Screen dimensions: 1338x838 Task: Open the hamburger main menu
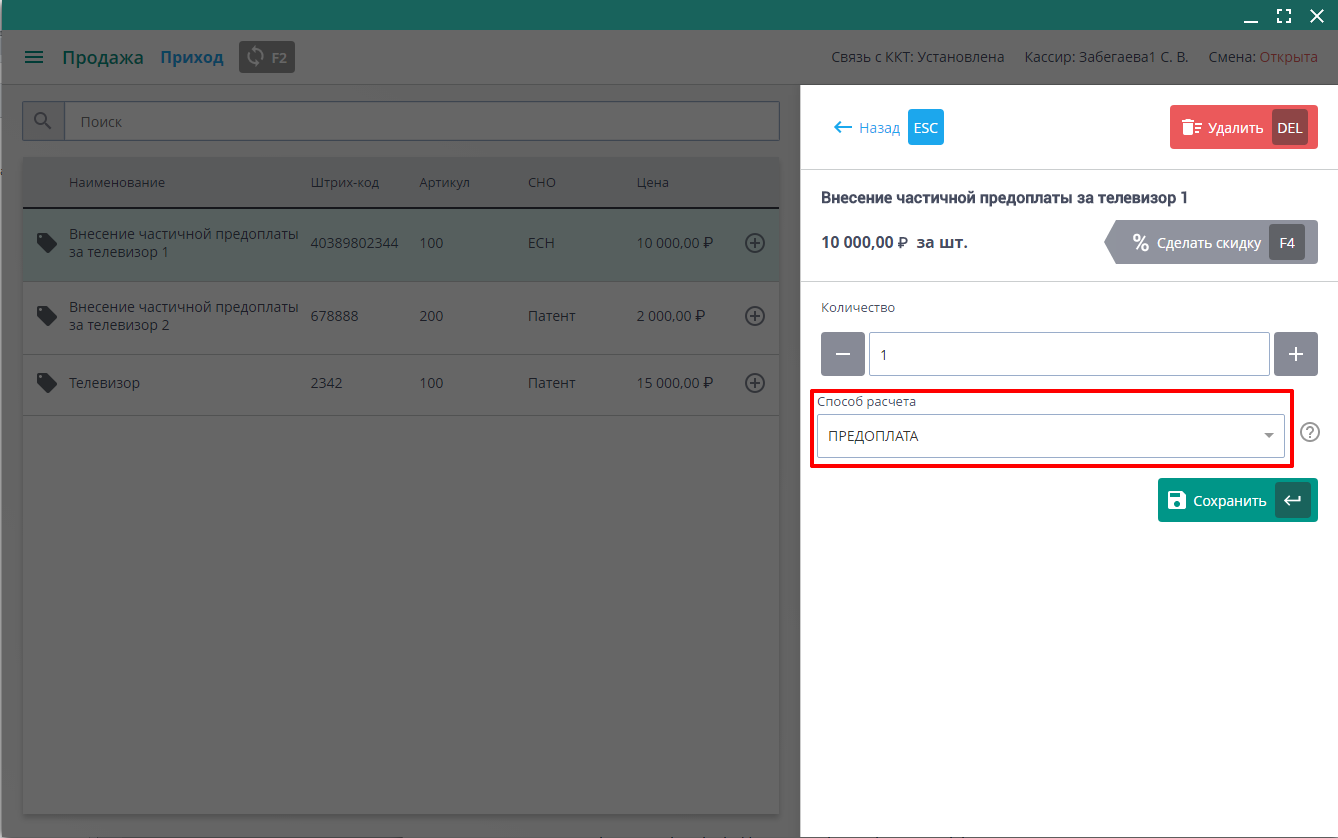tap(34, 58)
